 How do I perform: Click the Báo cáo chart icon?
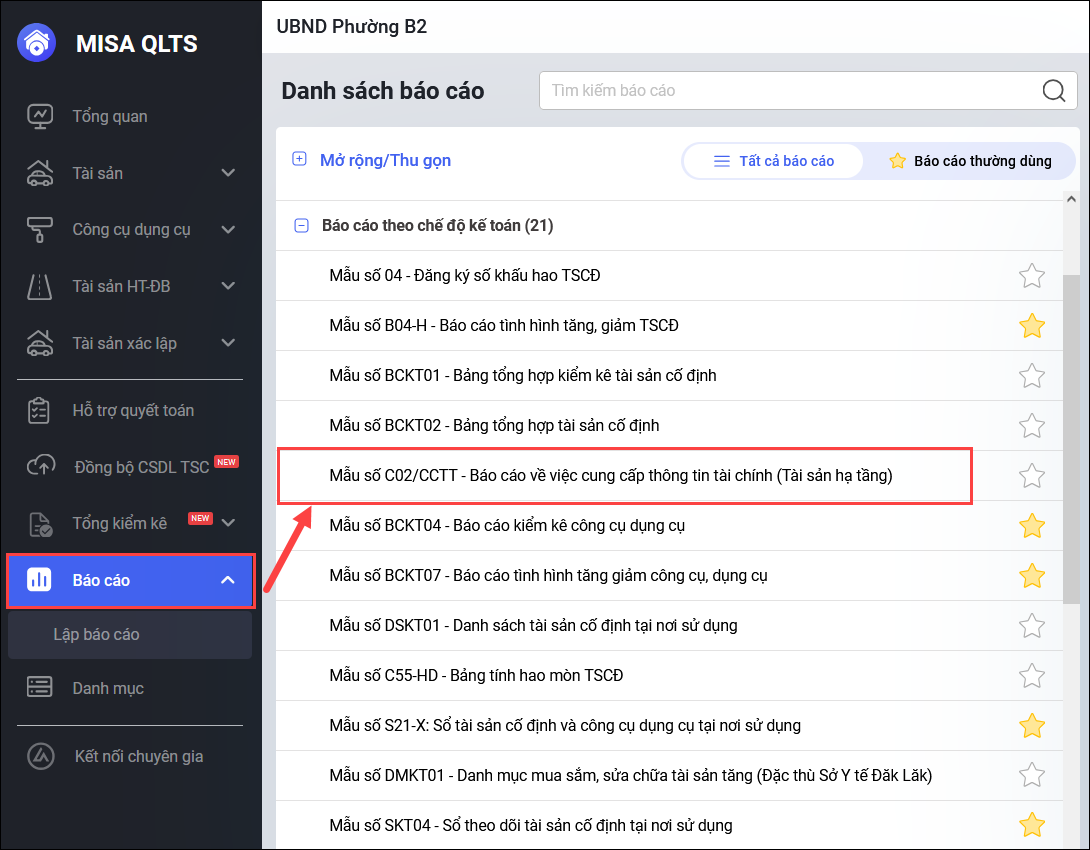click(x=40, y=580)
